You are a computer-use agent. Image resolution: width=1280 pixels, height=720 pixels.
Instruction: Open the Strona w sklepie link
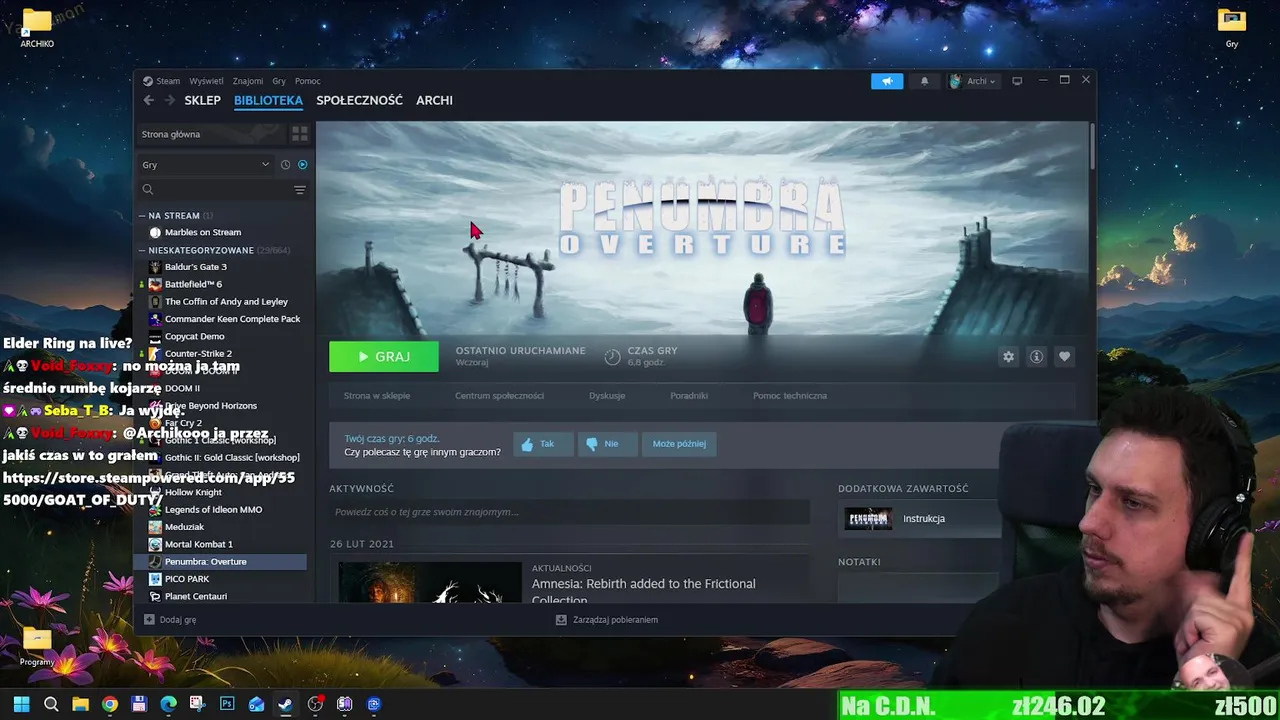[377, 396]
